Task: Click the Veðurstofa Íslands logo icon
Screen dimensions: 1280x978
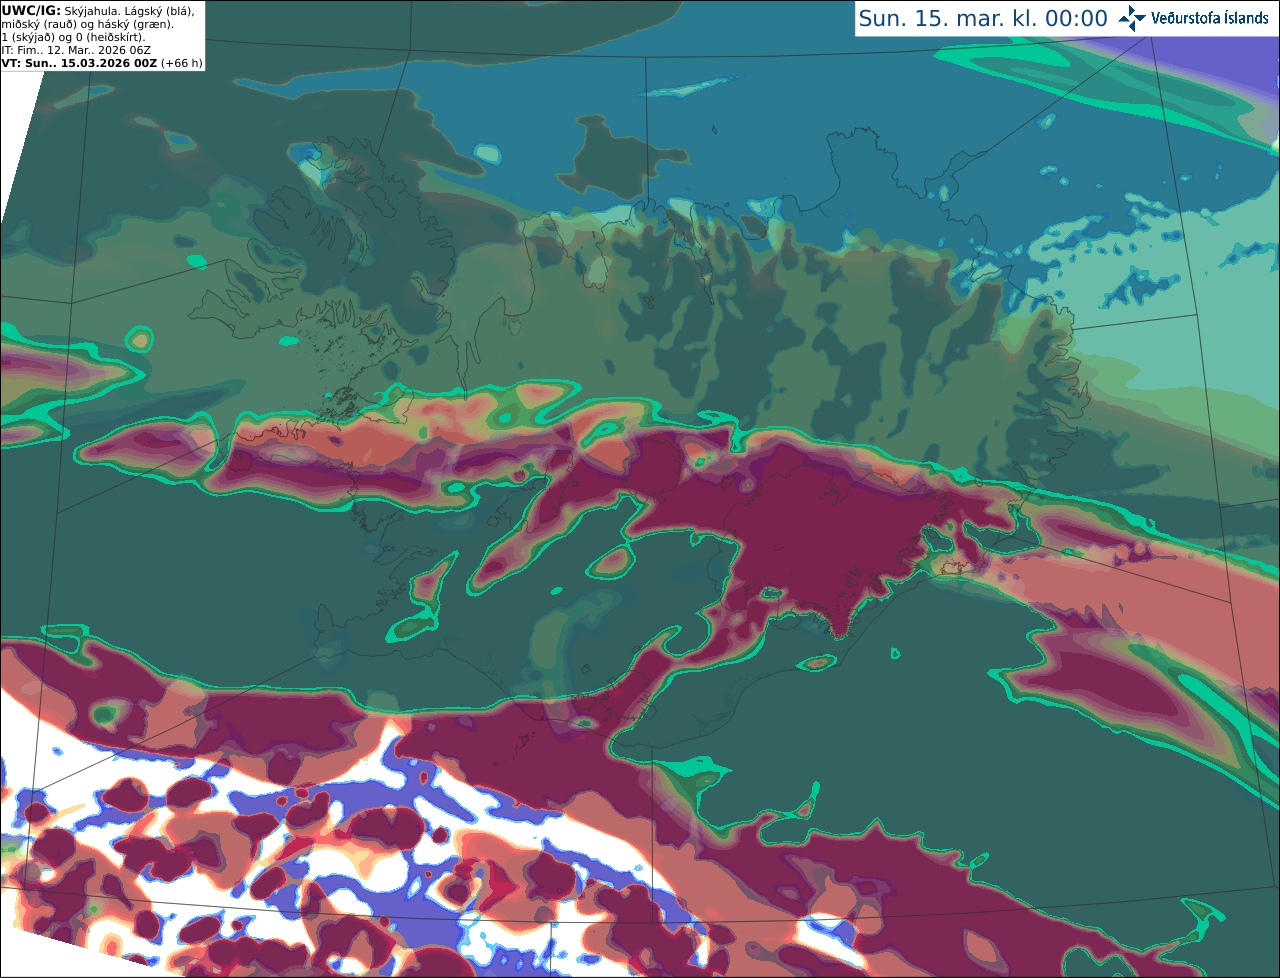Action: (x=1132, y=18)
